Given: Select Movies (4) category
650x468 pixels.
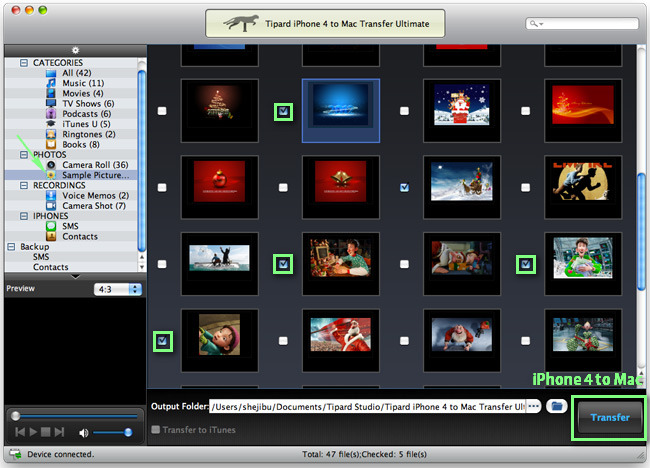Looking at the screenshot, I should 83,94.
